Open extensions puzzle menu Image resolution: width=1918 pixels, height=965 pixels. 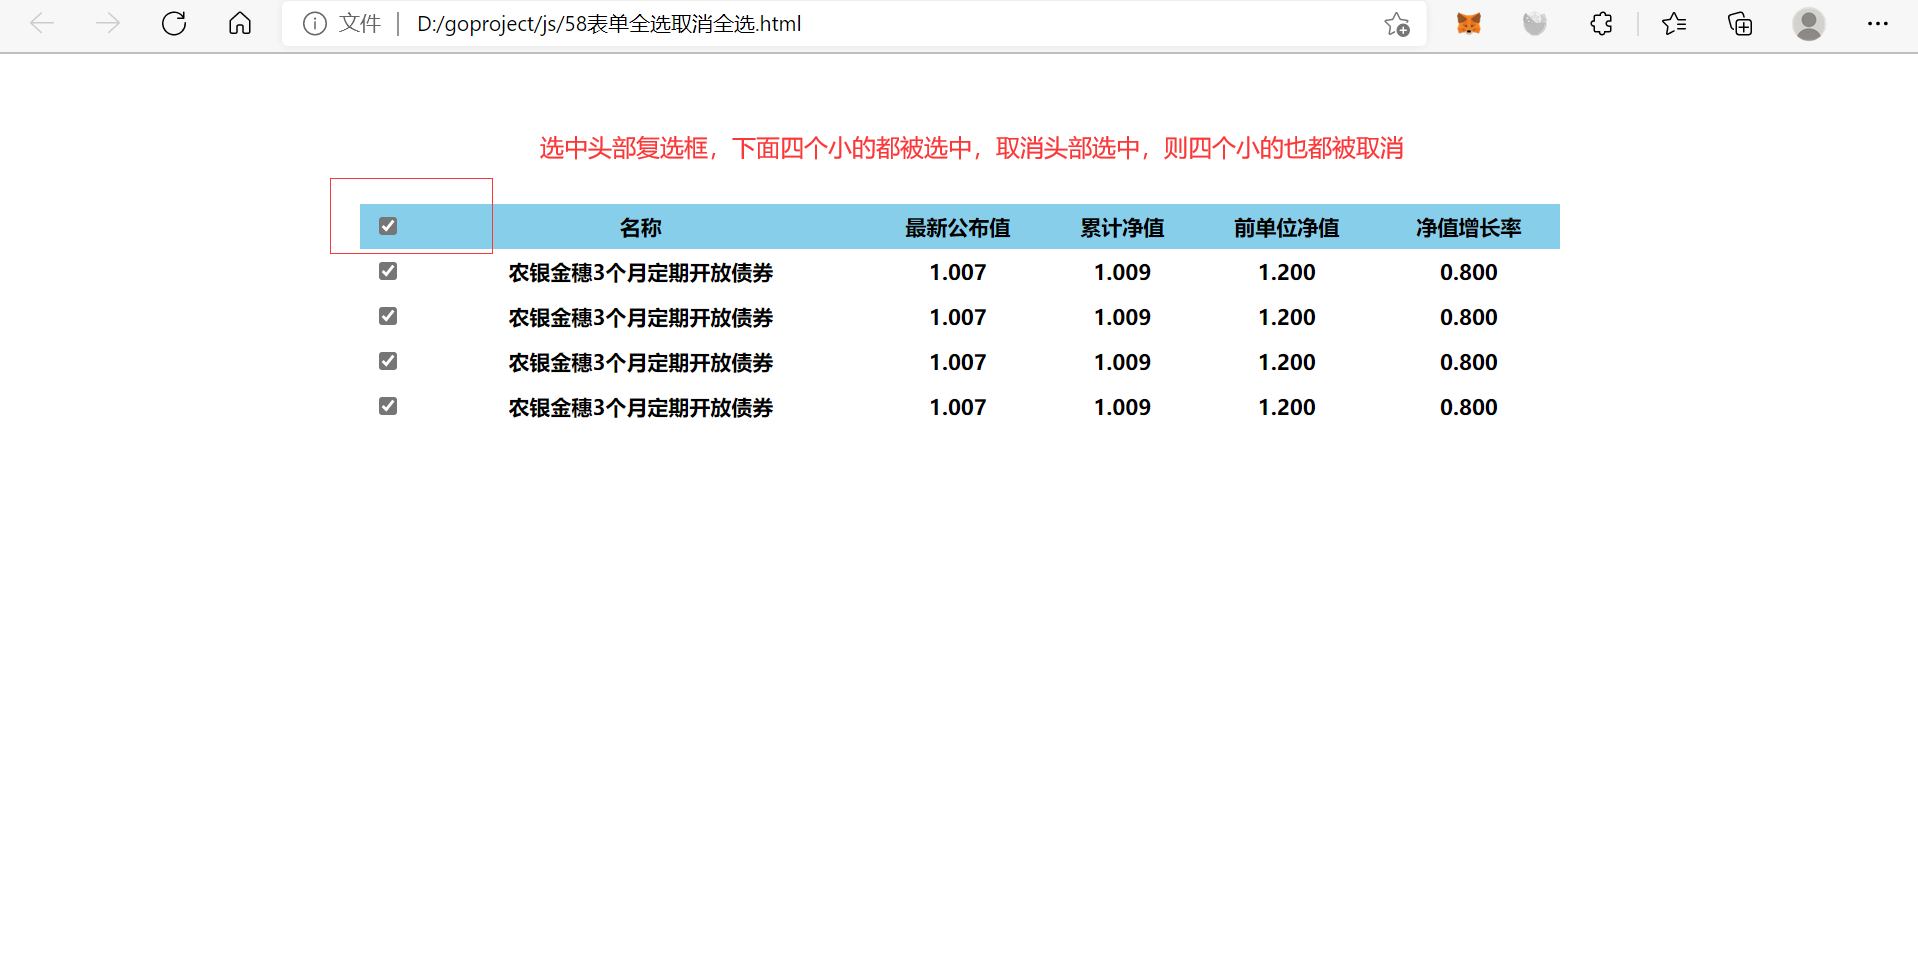[x=1601, y=23]
